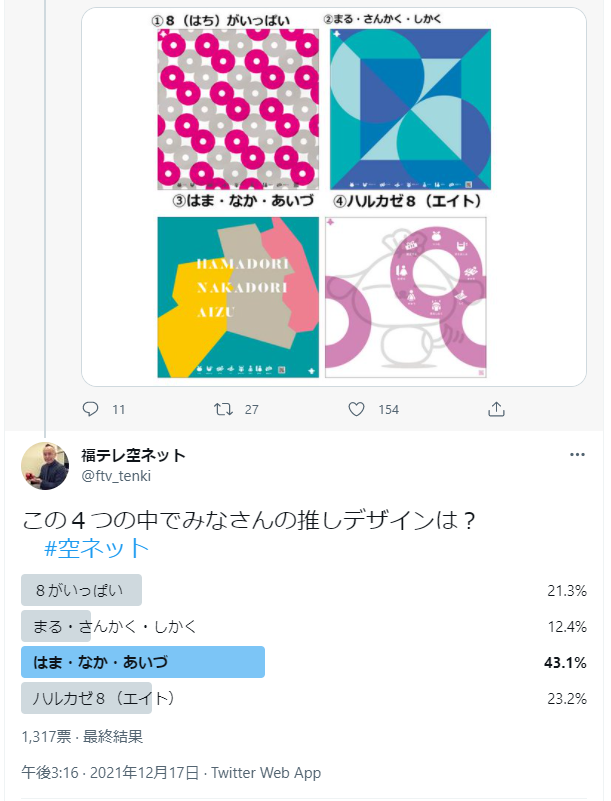
Task: Click the 福テレ空ネット profile avatar
Action: click(45, 465)
